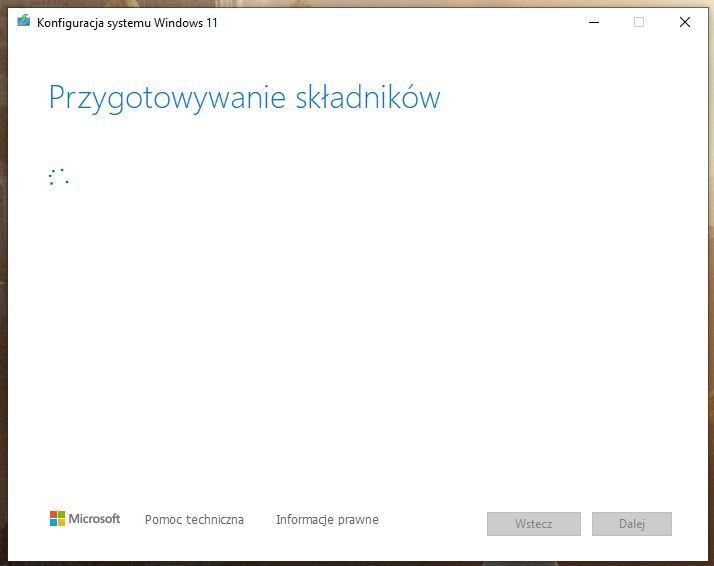
Task: Click the yellow square of the Microsoft logo
Action: (x=61, y=523)
